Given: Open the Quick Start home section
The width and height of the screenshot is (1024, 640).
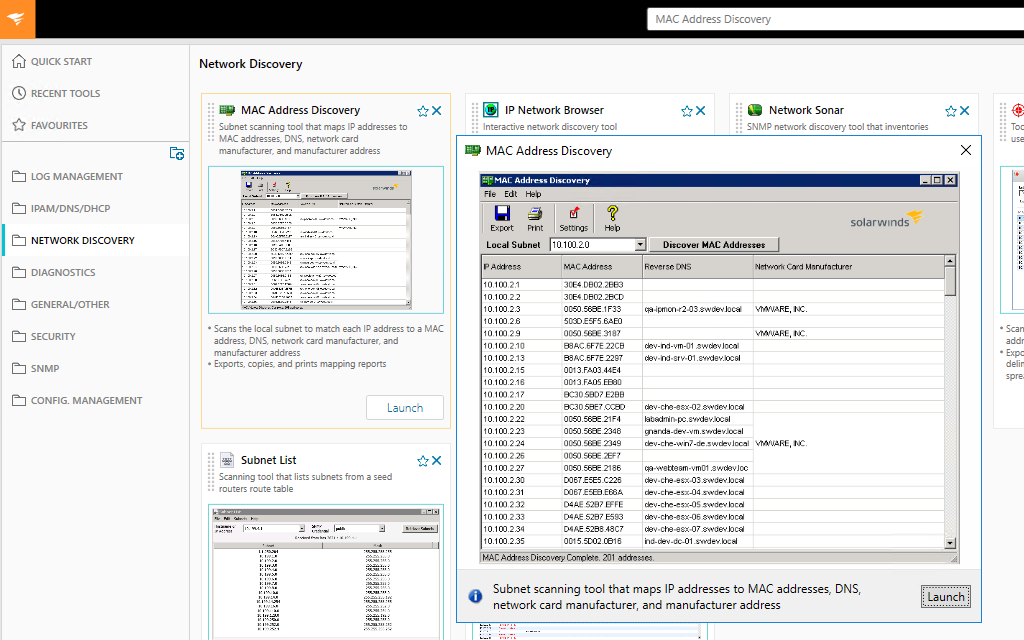Looking at the screenshot, I should [61, 61].
